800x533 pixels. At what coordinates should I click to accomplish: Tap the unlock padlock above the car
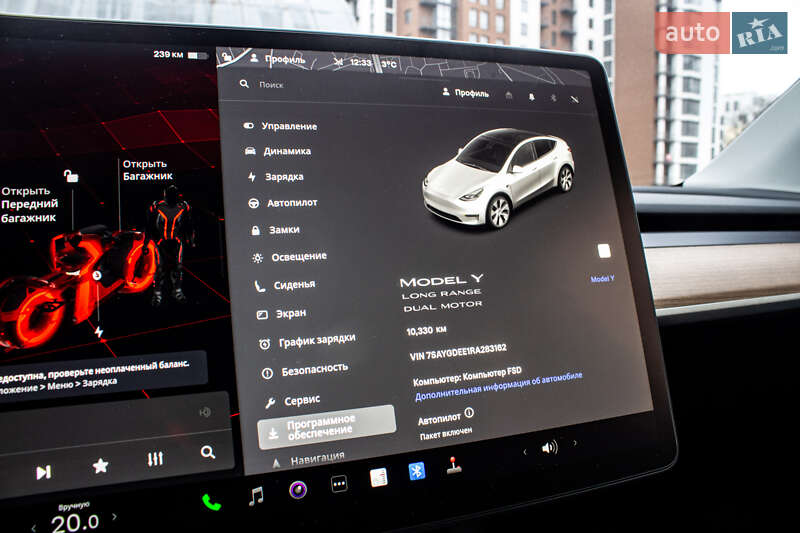point(71,176)
